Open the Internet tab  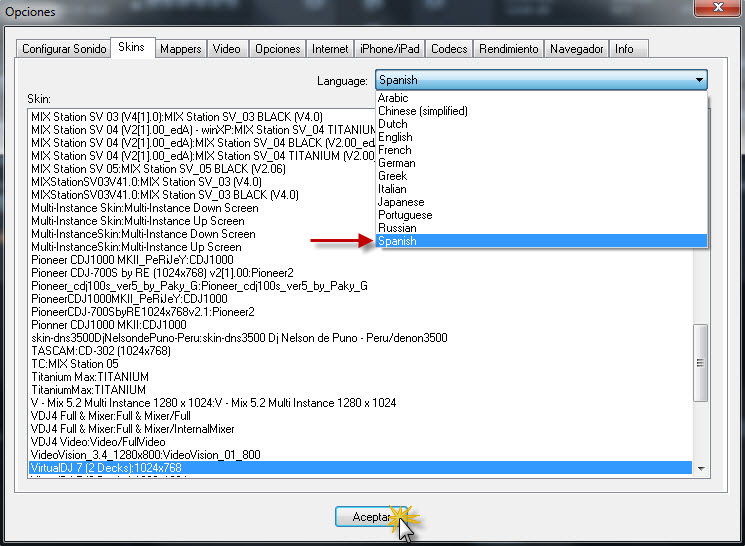tap(330, 49)
